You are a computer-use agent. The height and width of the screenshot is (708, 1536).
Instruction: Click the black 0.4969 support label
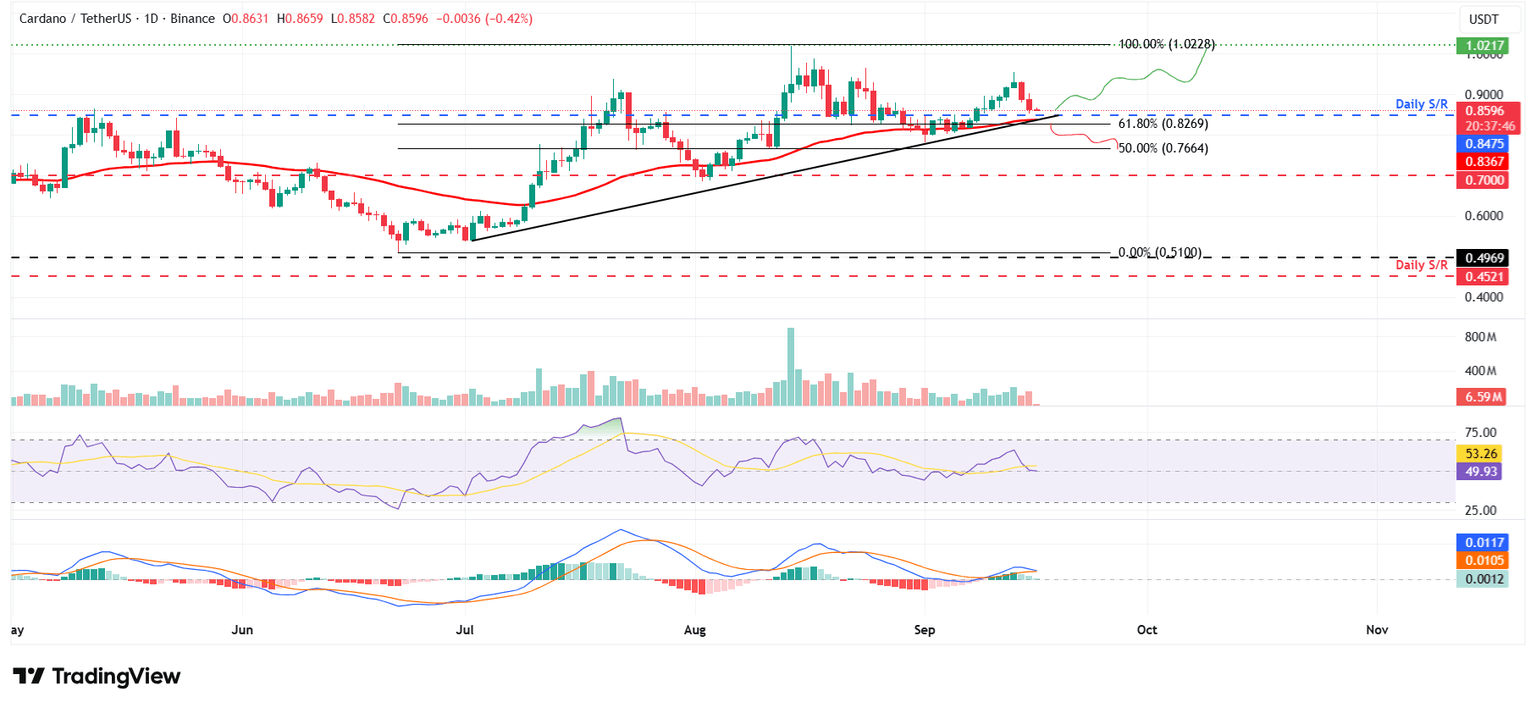coord(1484,258)
